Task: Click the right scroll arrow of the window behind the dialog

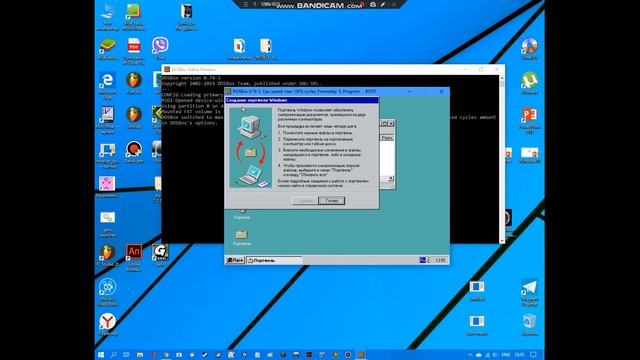Action: 391,178
